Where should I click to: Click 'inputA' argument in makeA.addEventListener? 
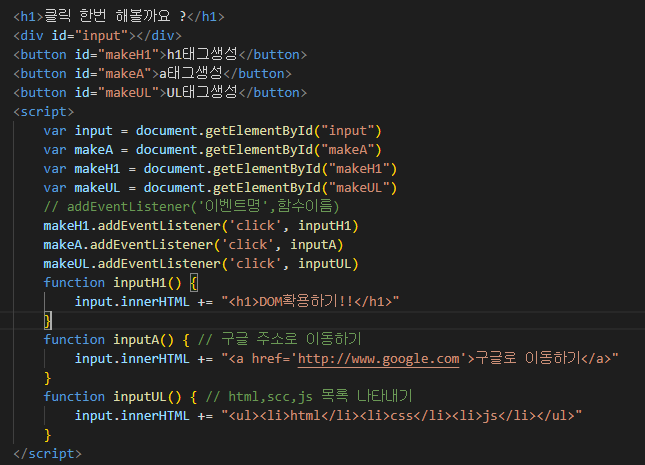click(x=313, y=244)
